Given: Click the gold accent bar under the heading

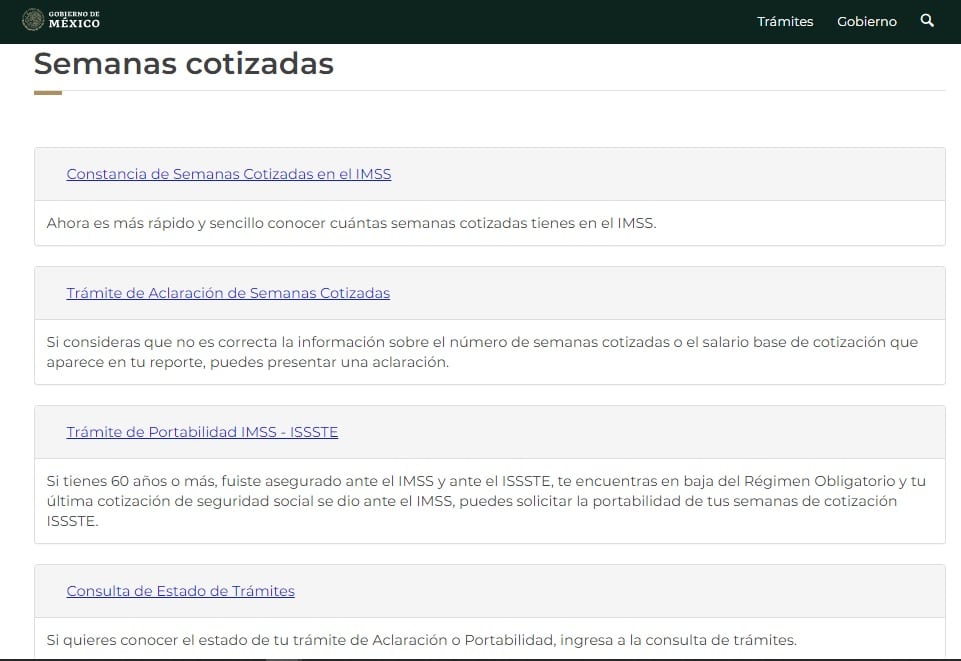Looking at the screenshot, I should (x=48, y=93).
